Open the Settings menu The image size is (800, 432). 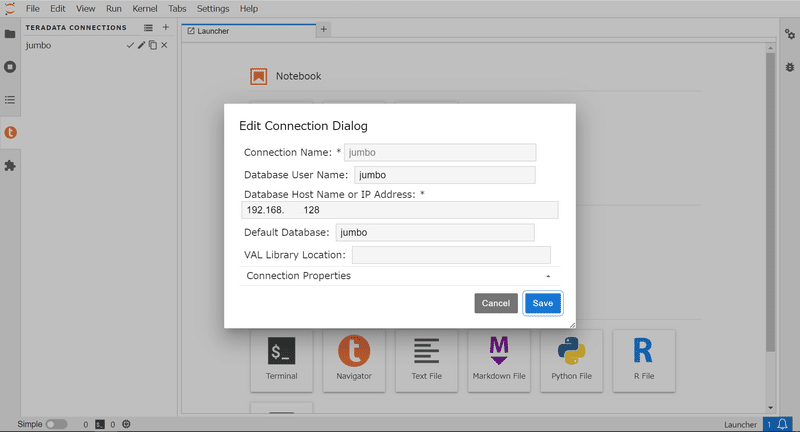[x=213, y=9]
